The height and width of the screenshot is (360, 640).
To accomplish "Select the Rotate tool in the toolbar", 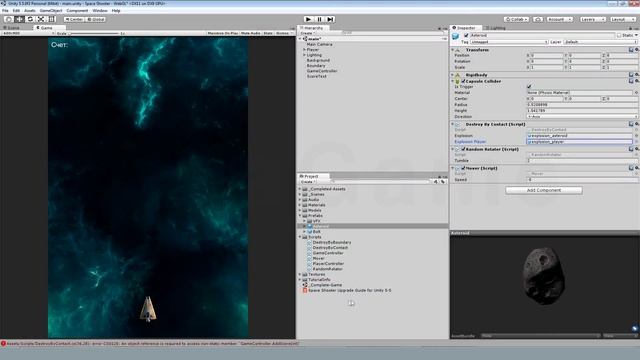I will 30,19.
